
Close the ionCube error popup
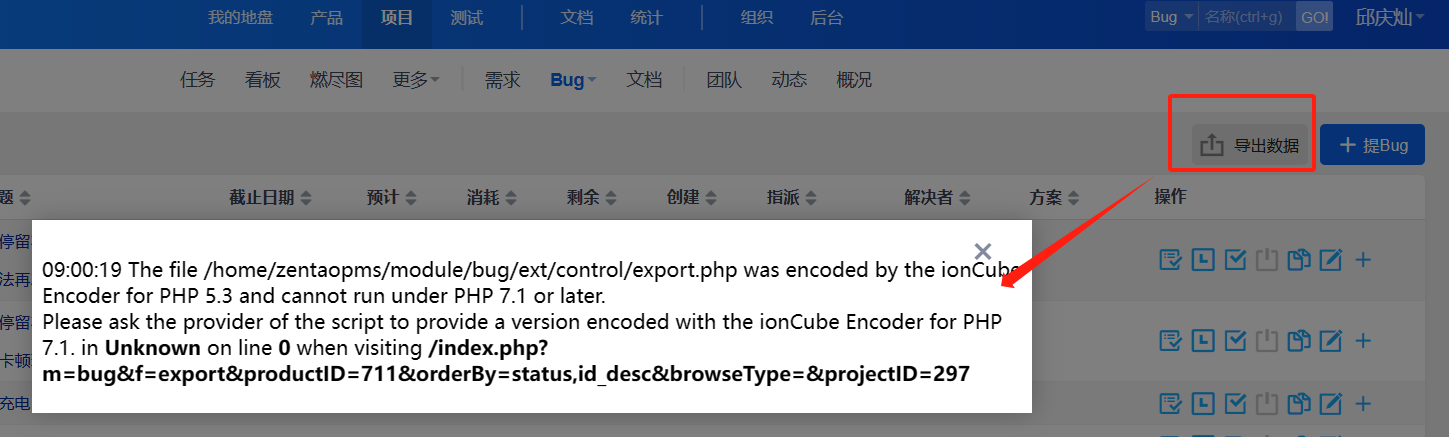[x=983, y=251]
